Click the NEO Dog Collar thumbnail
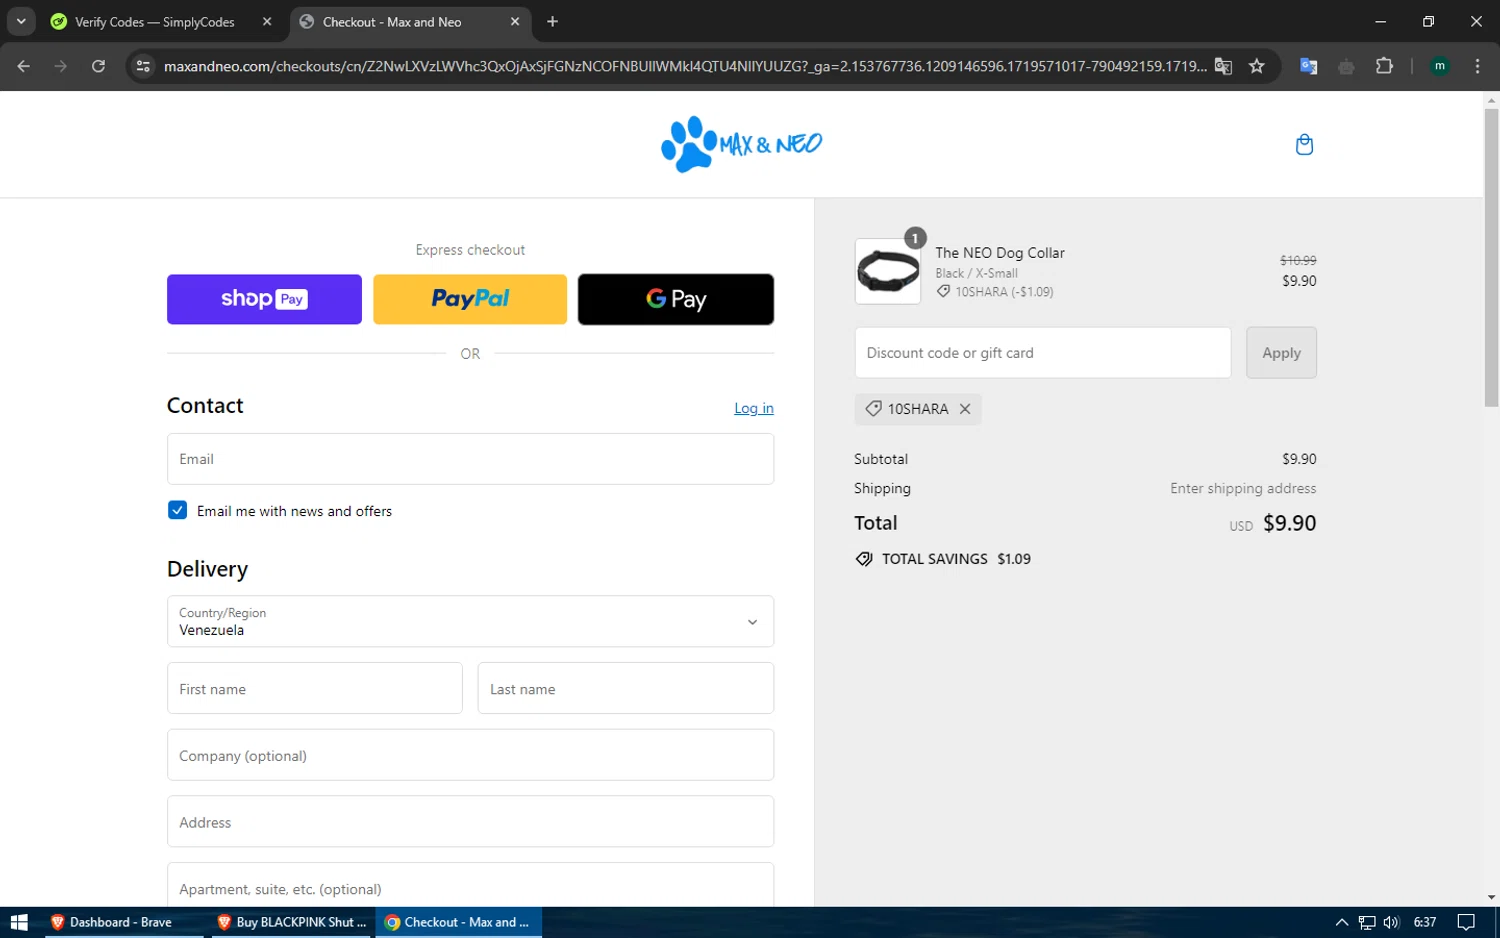Viewport: 1500px width, 938px height. 888,271
